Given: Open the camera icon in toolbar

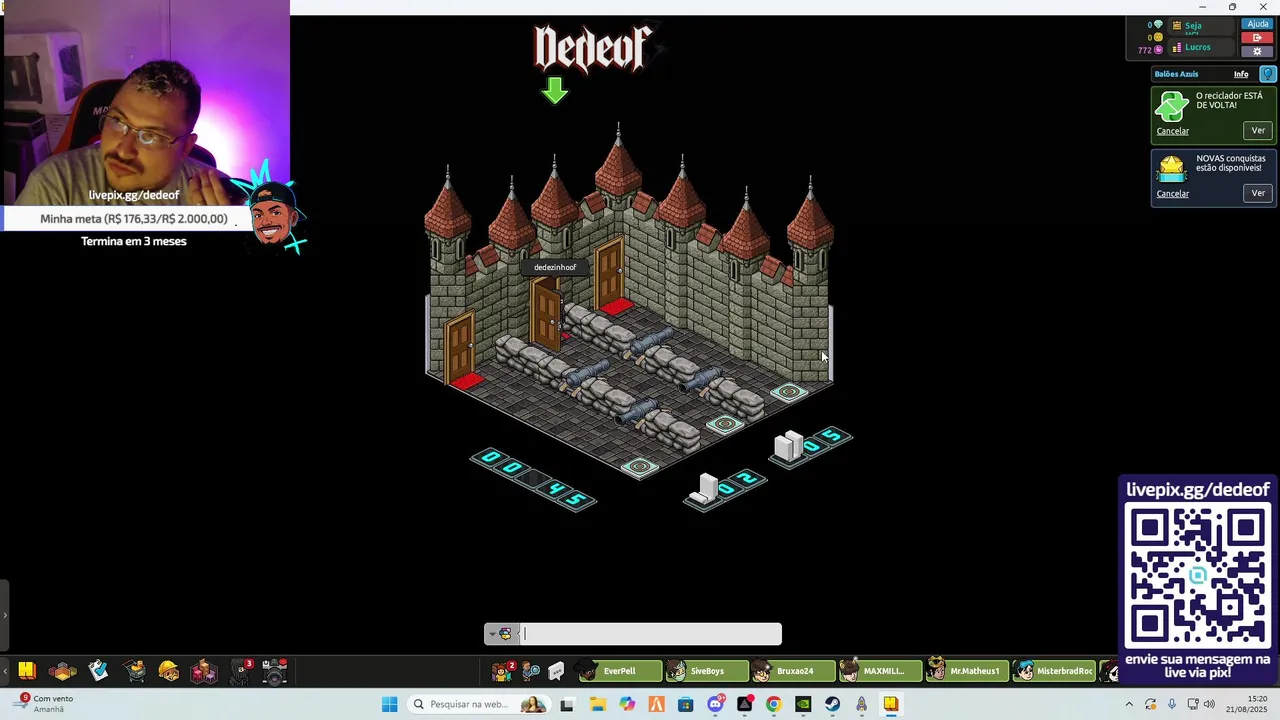Looking at the screenshot, I should 275,671.
